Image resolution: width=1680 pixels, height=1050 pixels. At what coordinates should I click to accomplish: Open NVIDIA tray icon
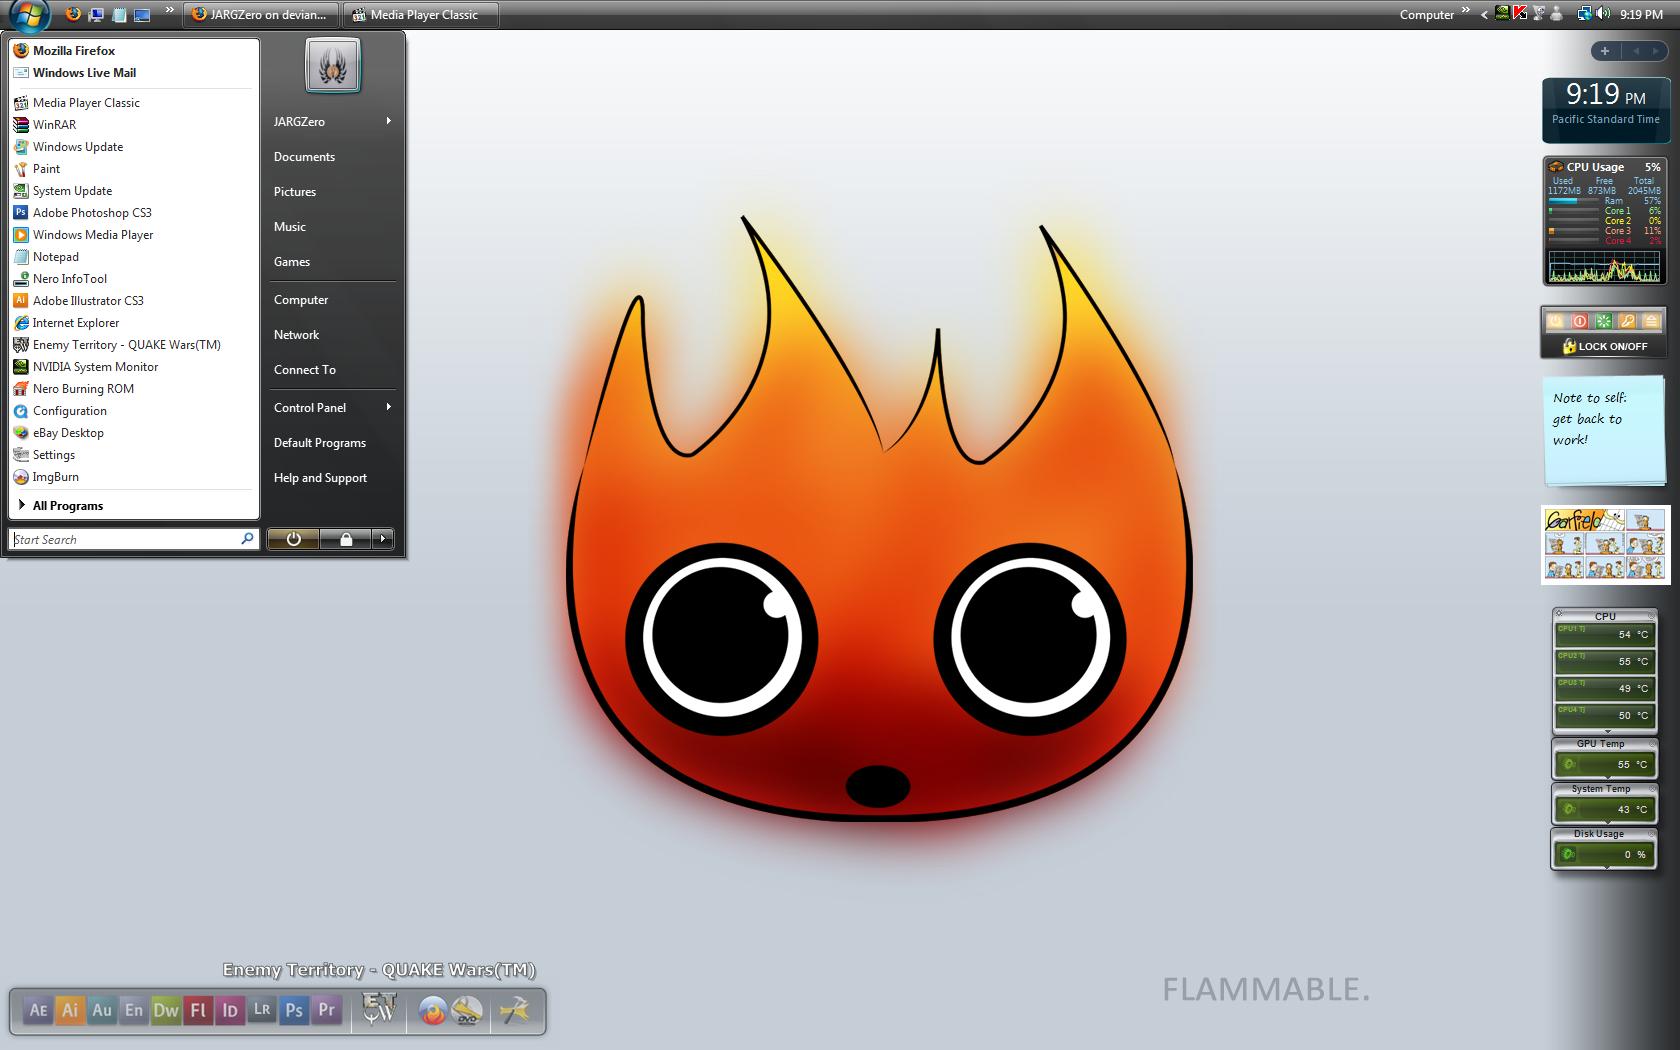(x=1502, y=14)
